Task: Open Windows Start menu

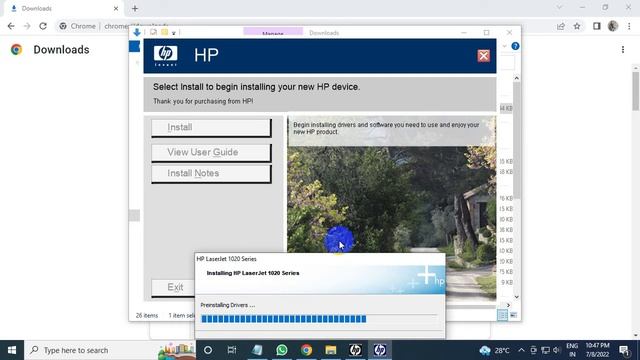Action: tap(12, 350)
